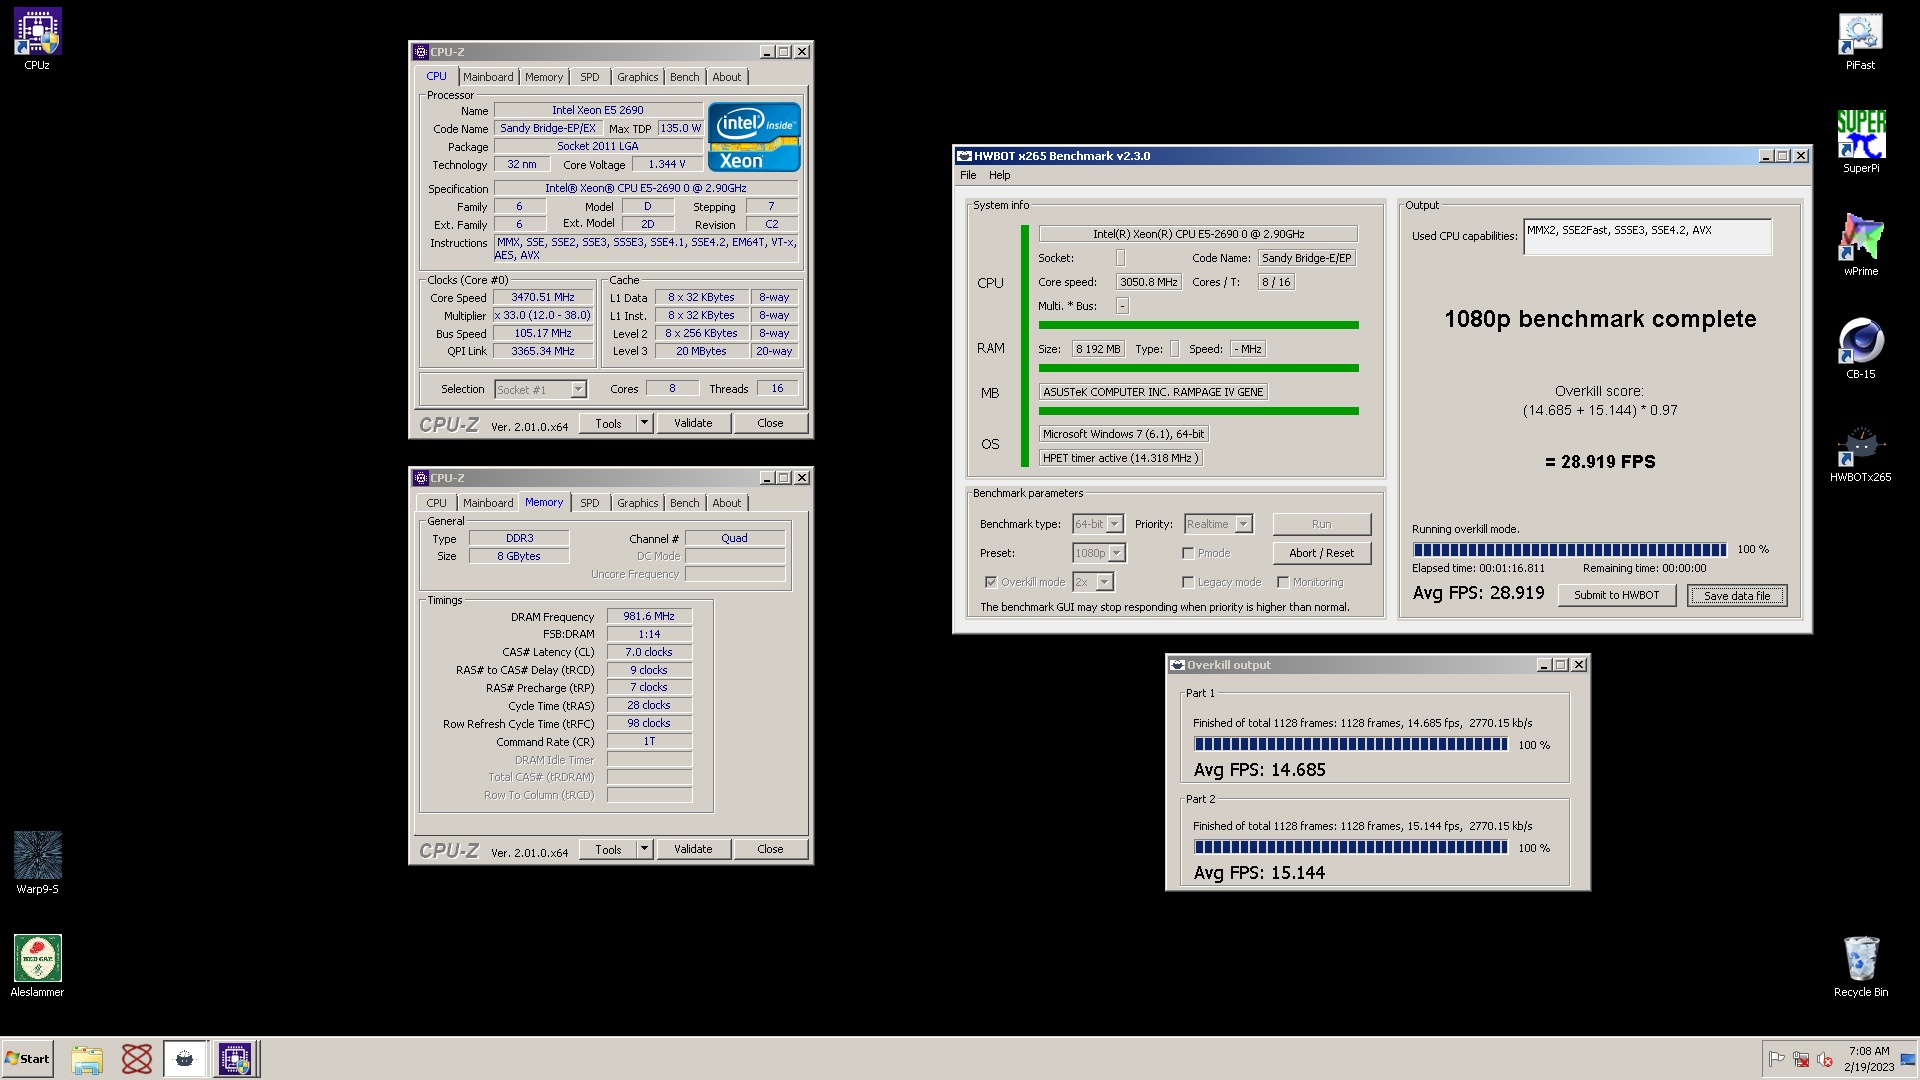
Task: Launch the wPrime desktop icon
Action: pos(1860,245)
